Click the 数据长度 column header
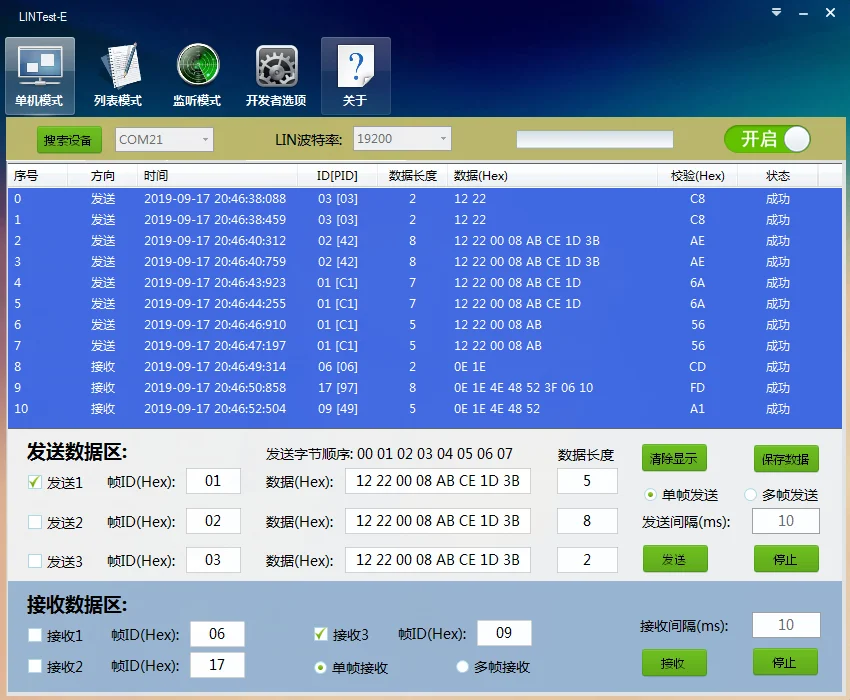The height and width of the screenshot is (700, 850). 413,175
